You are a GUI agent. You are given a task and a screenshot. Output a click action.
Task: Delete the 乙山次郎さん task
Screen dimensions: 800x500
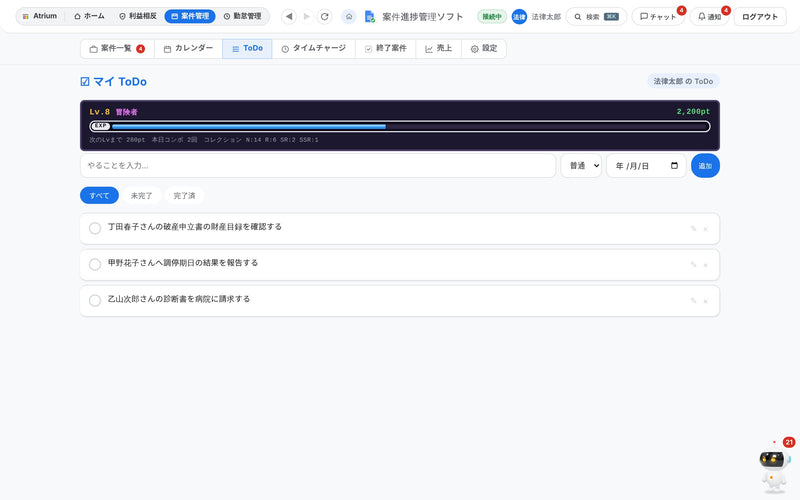coord(706,302)
